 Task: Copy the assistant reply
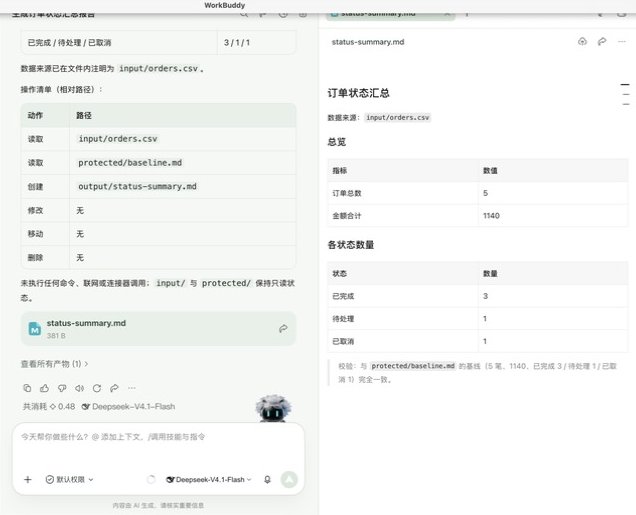click(x=27, y=388)
